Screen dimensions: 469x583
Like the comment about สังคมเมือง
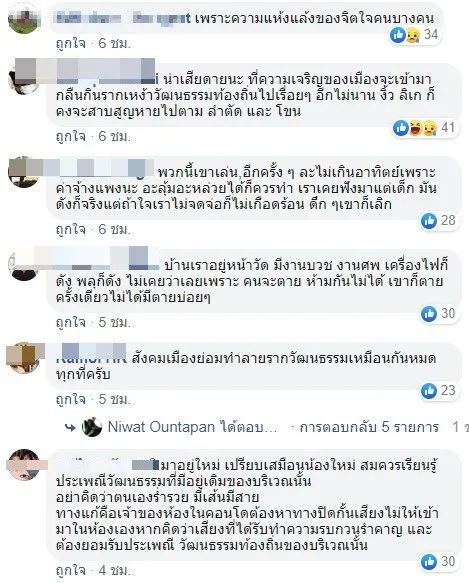71,400
